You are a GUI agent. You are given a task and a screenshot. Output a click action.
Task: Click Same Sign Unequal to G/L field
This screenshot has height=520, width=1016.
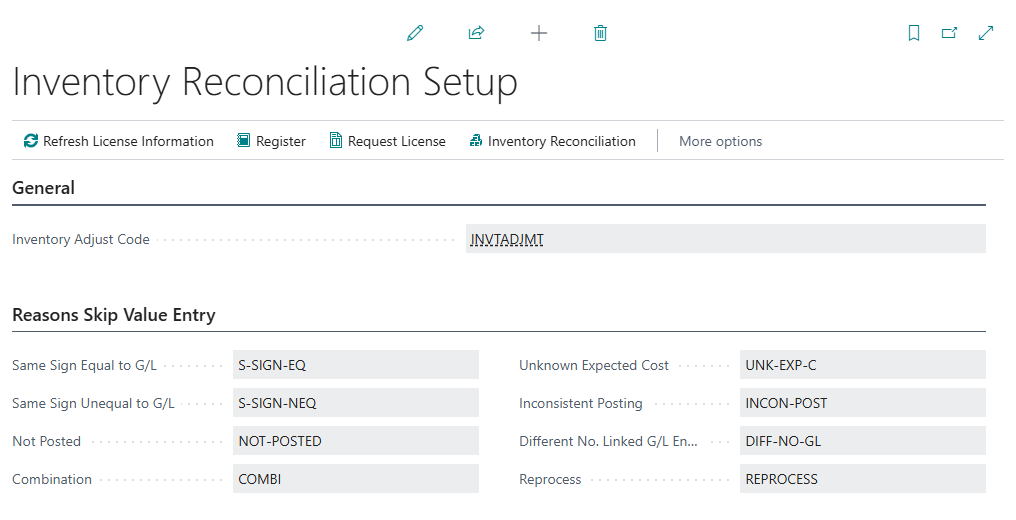(356, 403)
